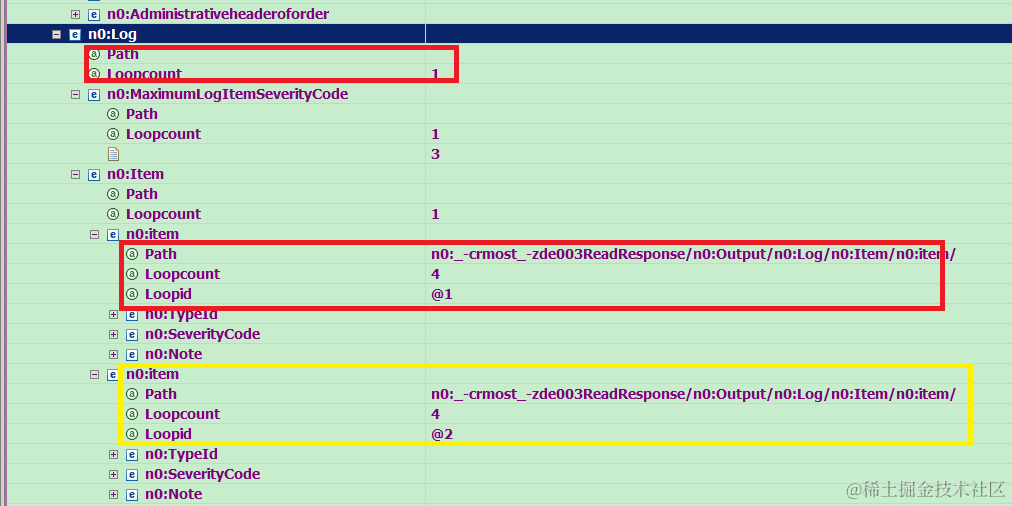Viewport: 1012px width, 506px height.
Task: Click Loopcount value 4 of the @1 item
Action: (x=436, y=274)
